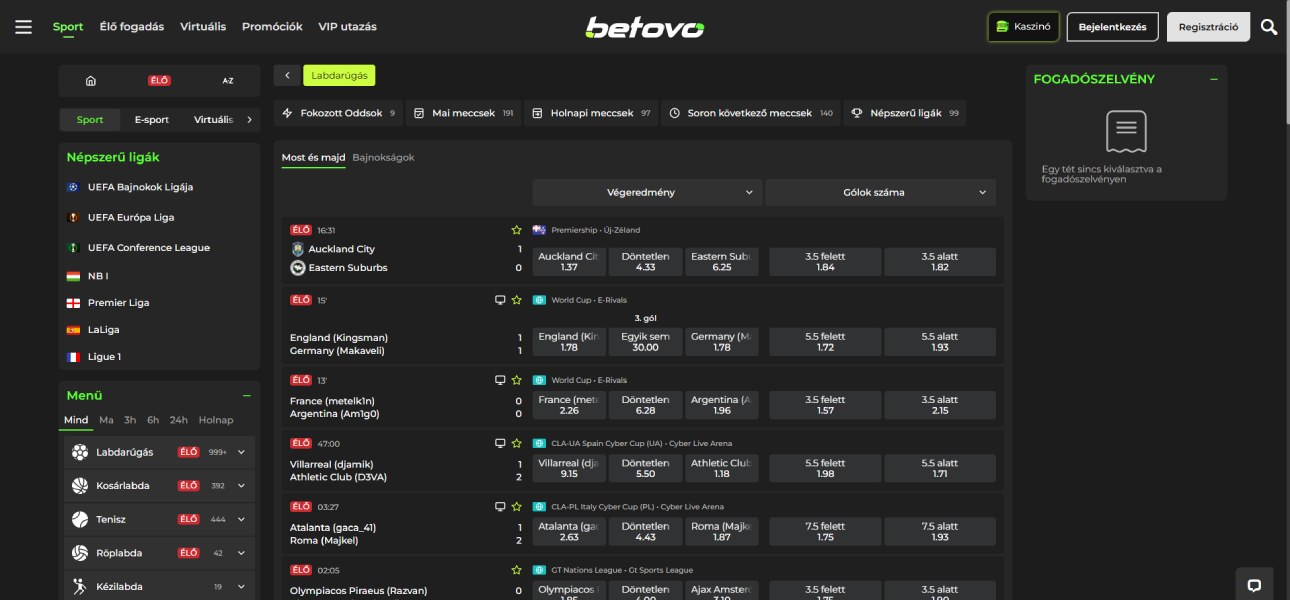This screenshot has height=600, width=1290.
Task: Filter menu by 3h time tab
Action: pos(130,420)
